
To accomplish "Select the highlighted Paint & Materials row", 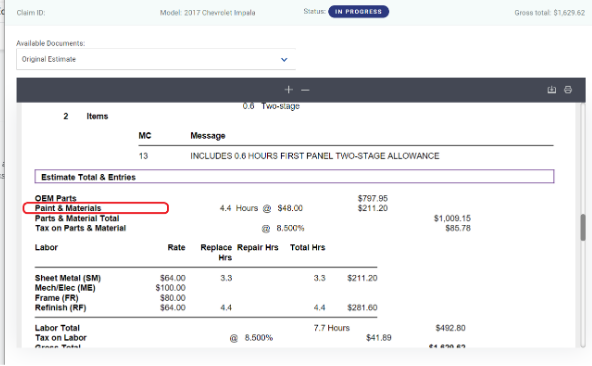I will tap(96, 208).
